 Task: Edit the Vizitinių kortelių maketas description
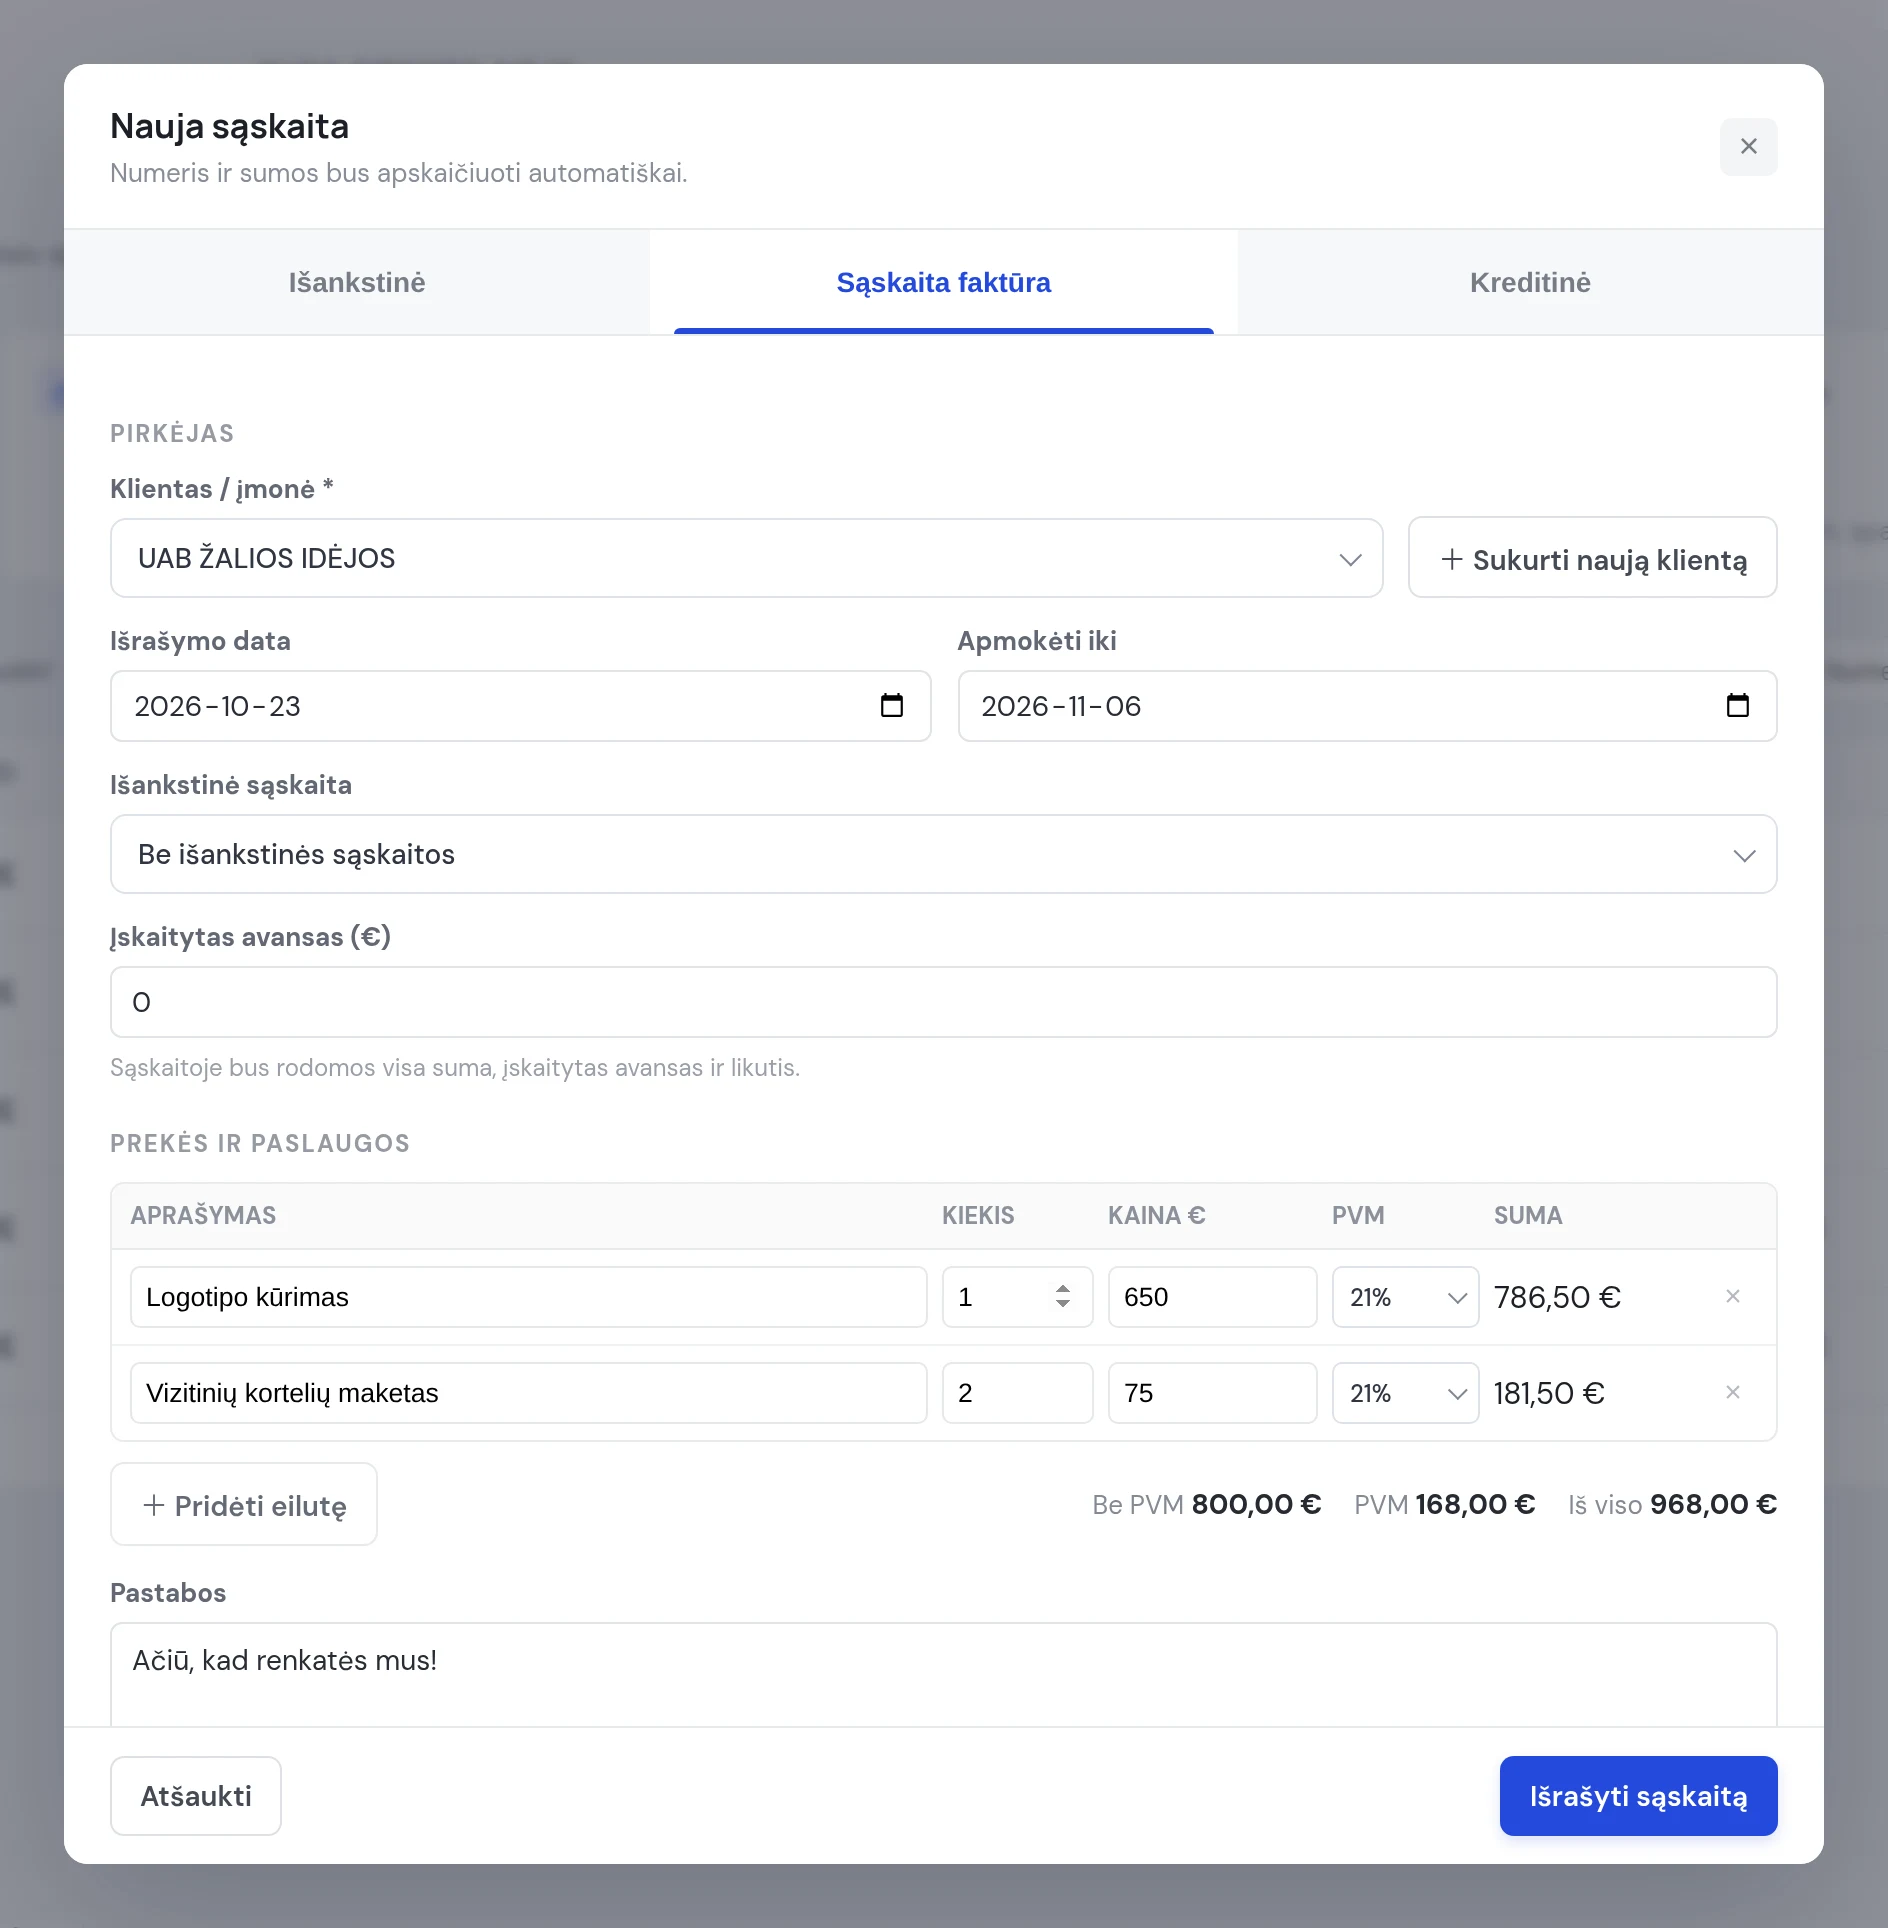point(528,1393)
